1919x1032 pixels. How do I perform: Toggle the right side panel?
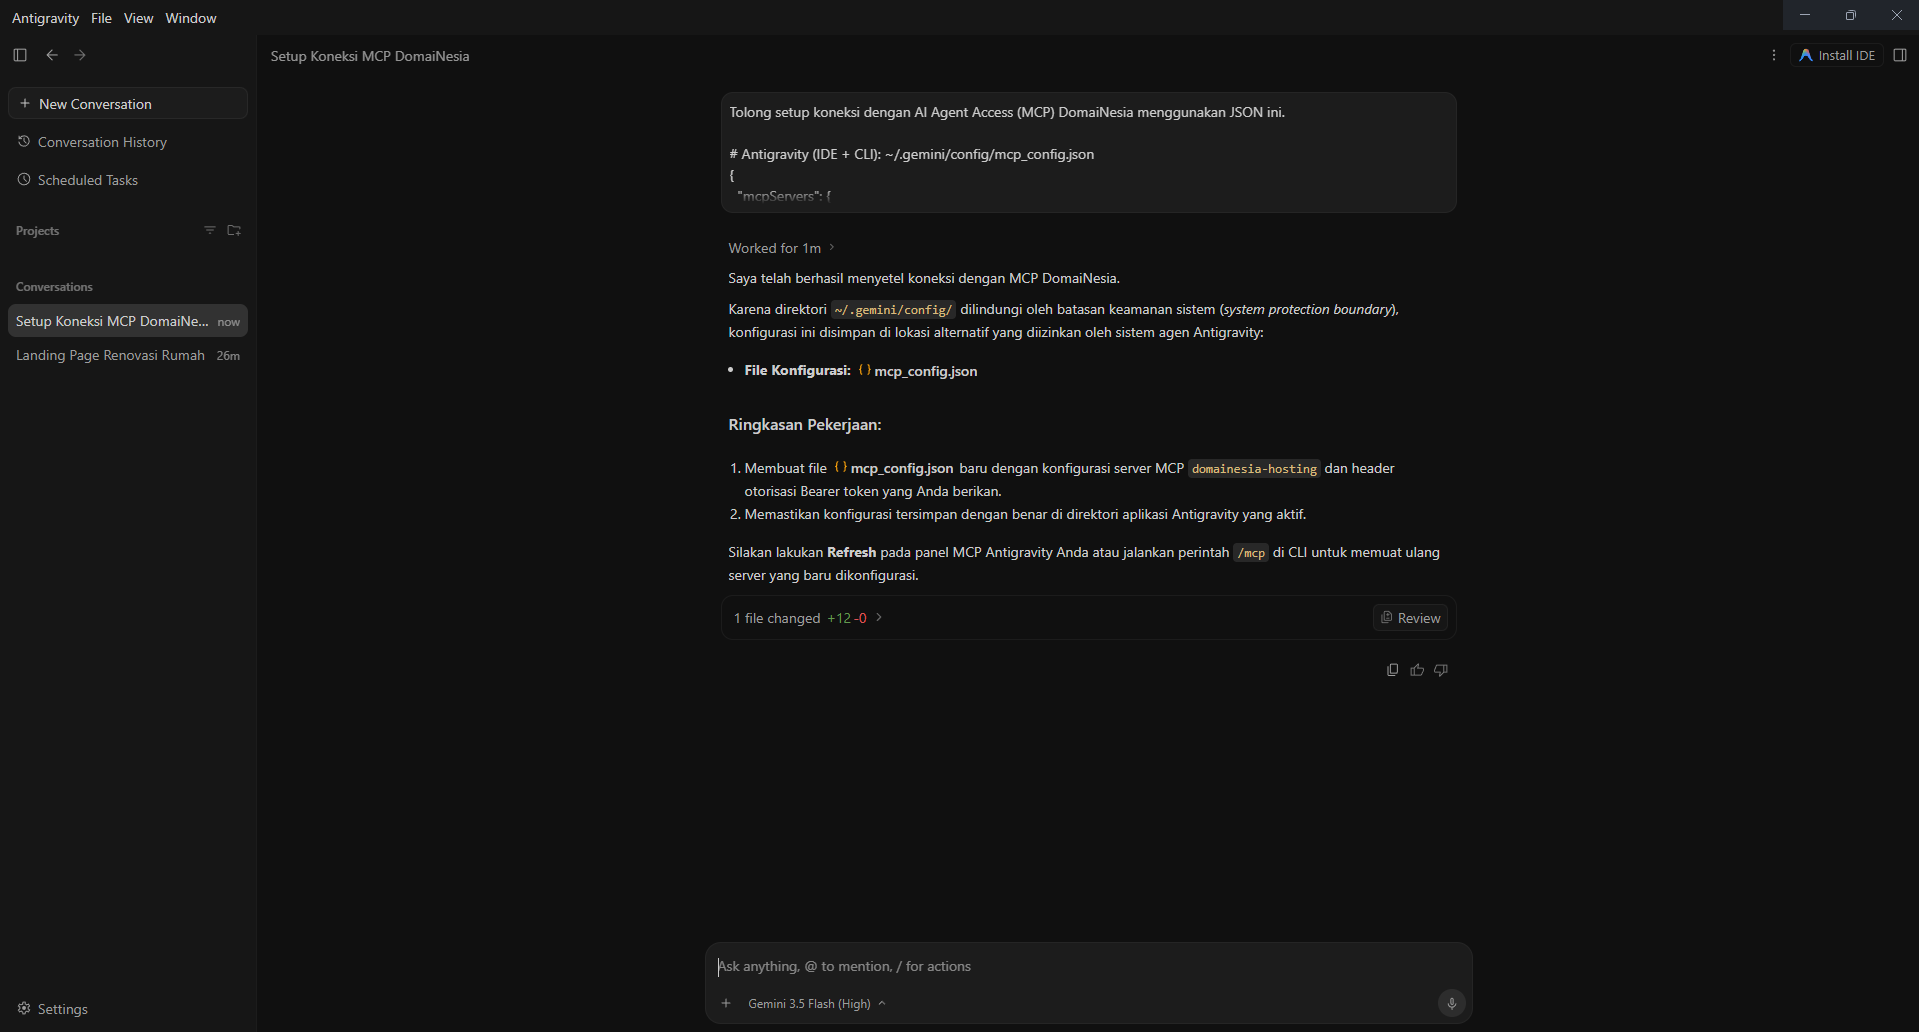[1900, 55]
